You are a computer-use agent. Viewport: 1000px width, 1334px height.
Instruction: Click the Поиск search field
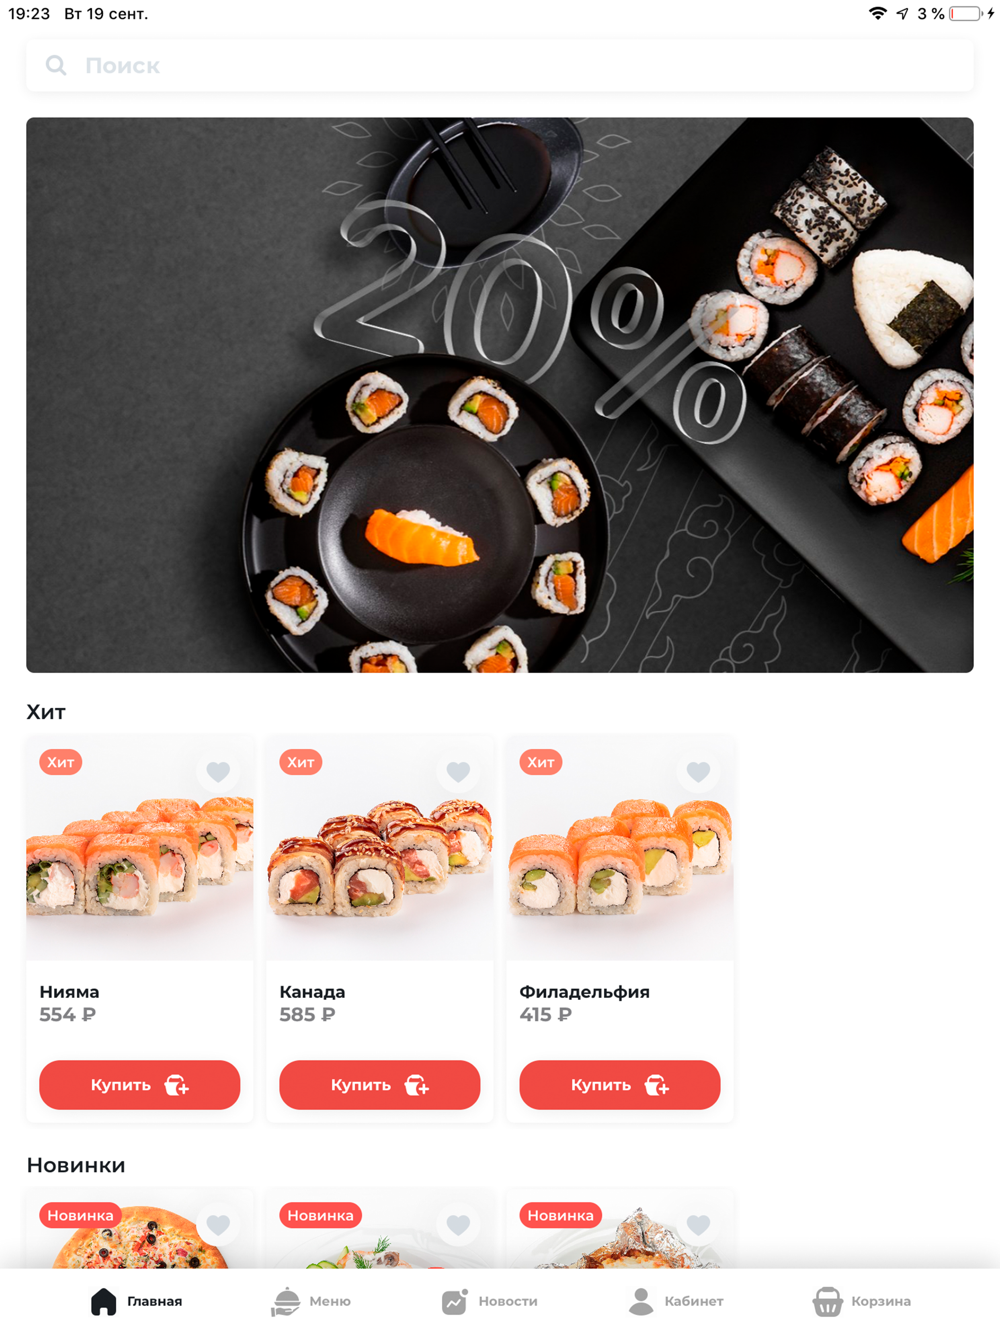click(500, 66)
